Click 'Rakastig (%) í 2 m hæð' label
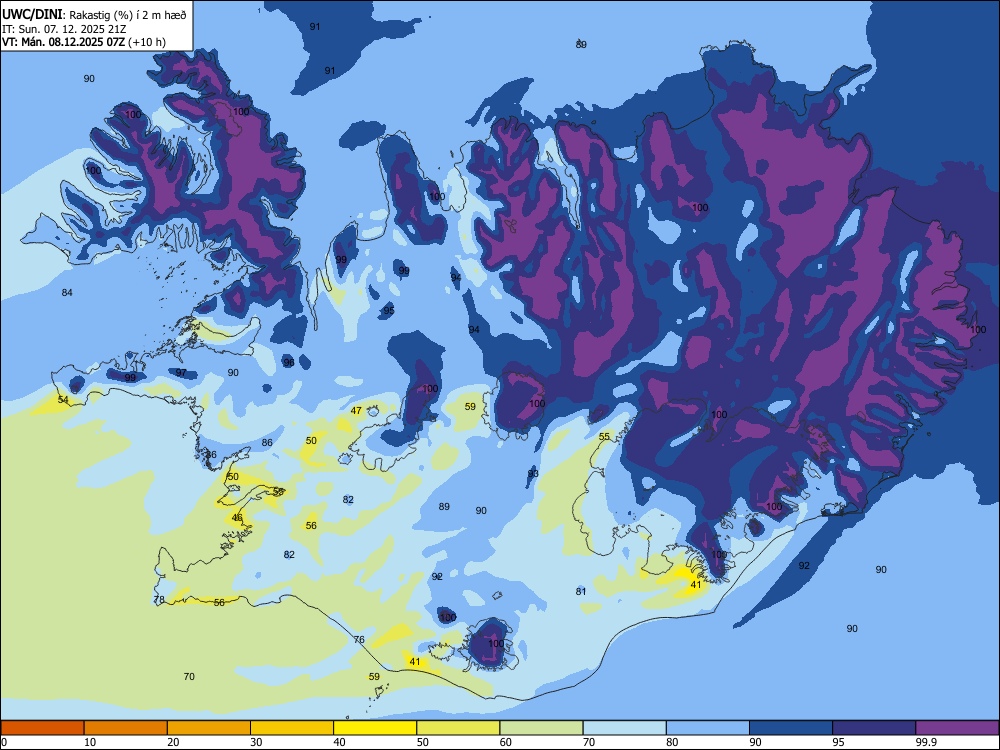The height and width of the screenshot is (750, 1000). point(128,15)
